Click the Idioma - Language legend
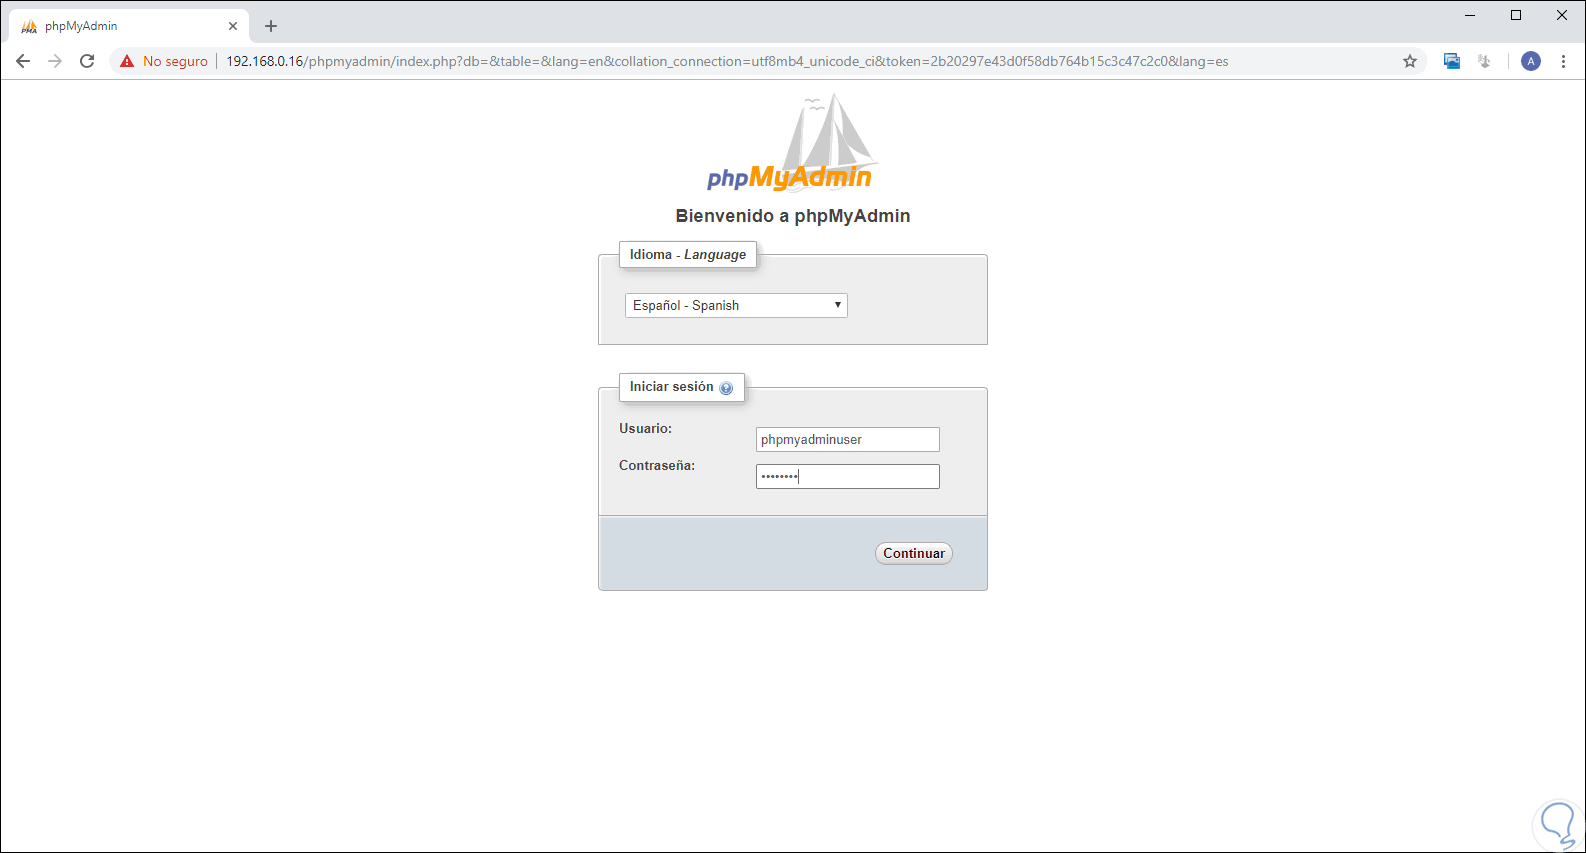This screenshot has height=853, width=1586. point(688,254)
